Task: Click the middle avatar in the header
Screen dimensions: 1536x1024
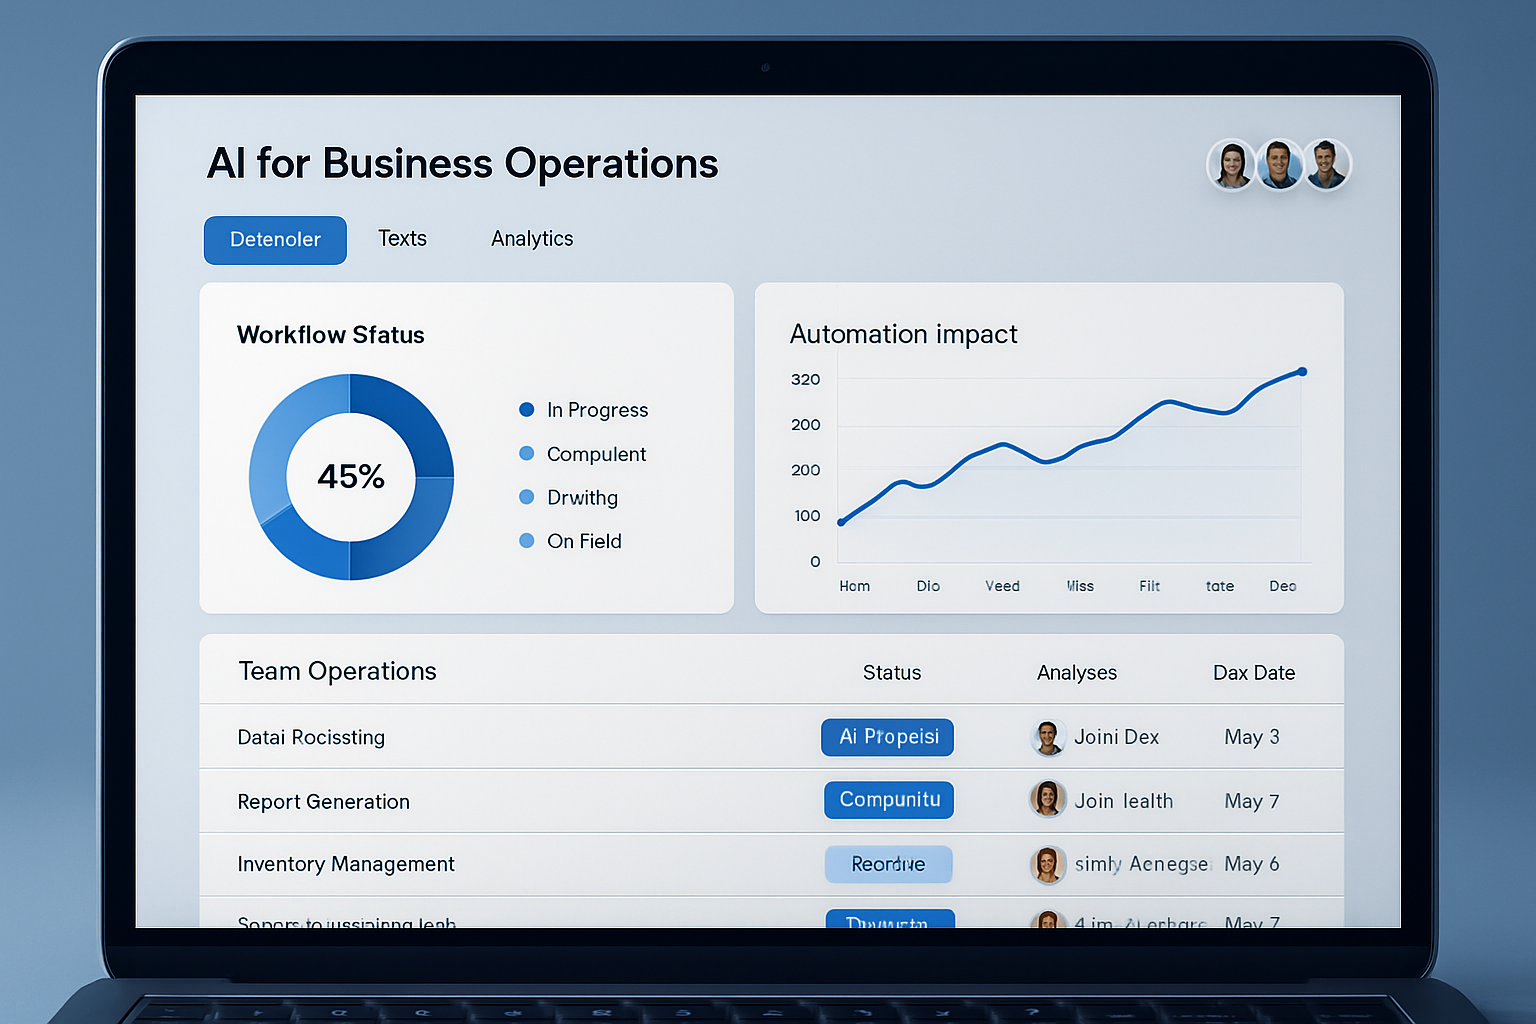Action: [x=1279, y=165]
